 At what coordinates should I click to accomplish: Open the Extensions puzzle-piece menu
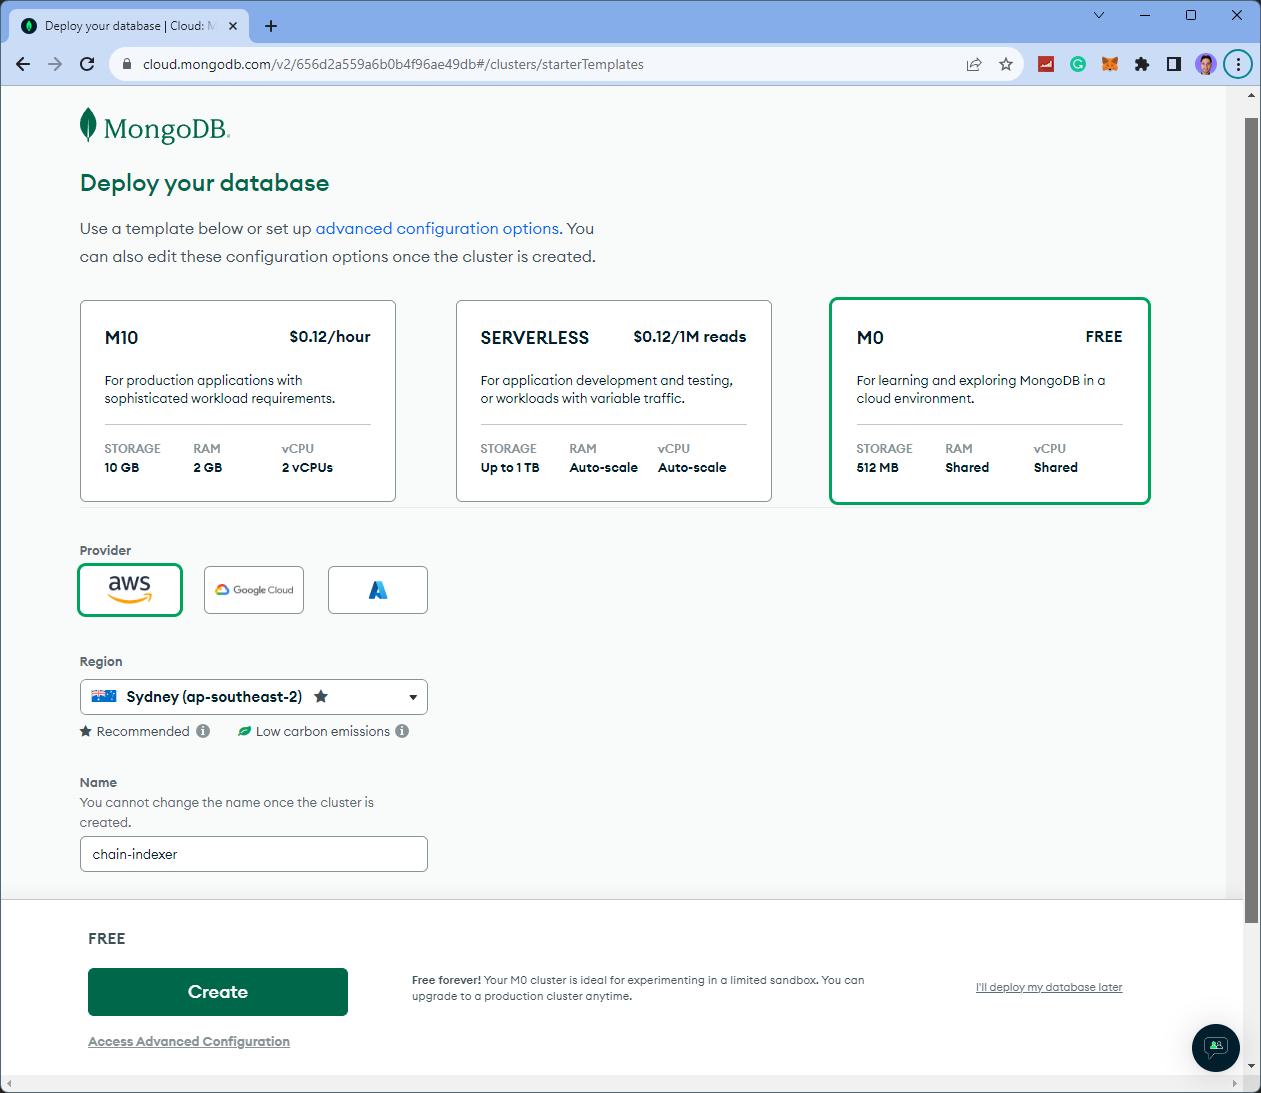tap(1142, 64)
